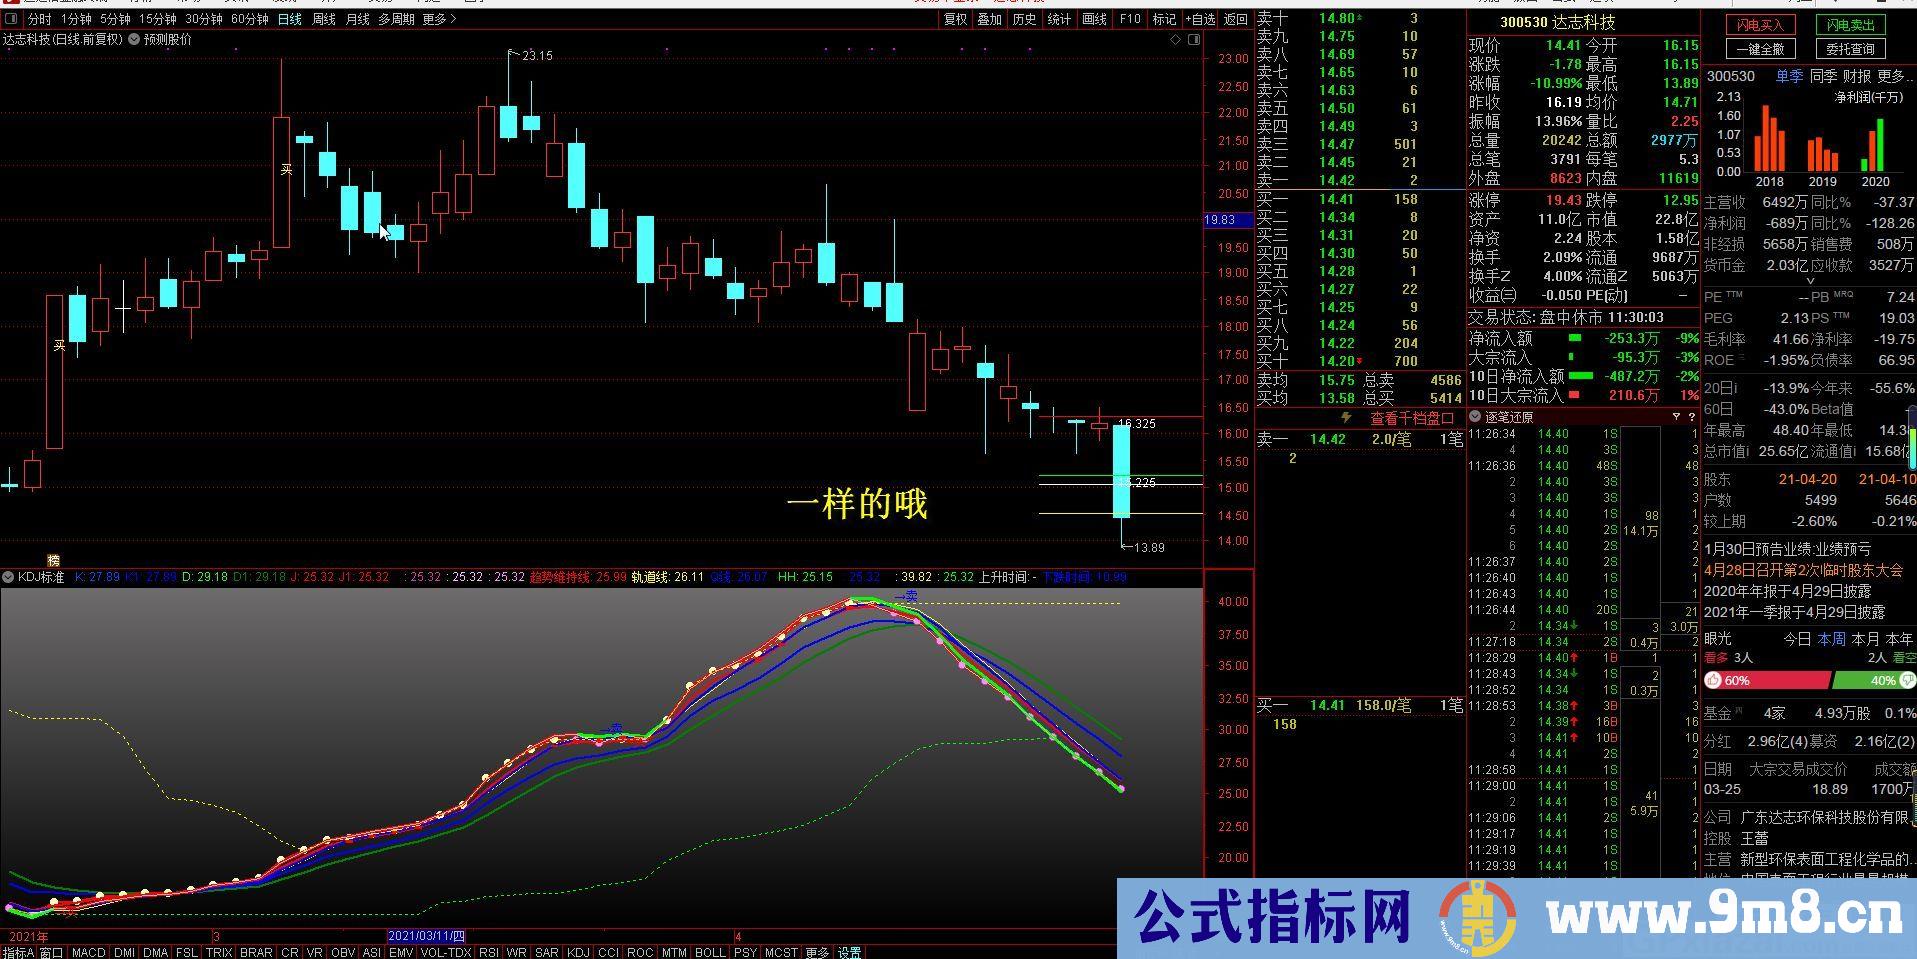This screenshot has width=1917, height=959.
Task: Open the 财报 tab
Action: pos(1857,76)
